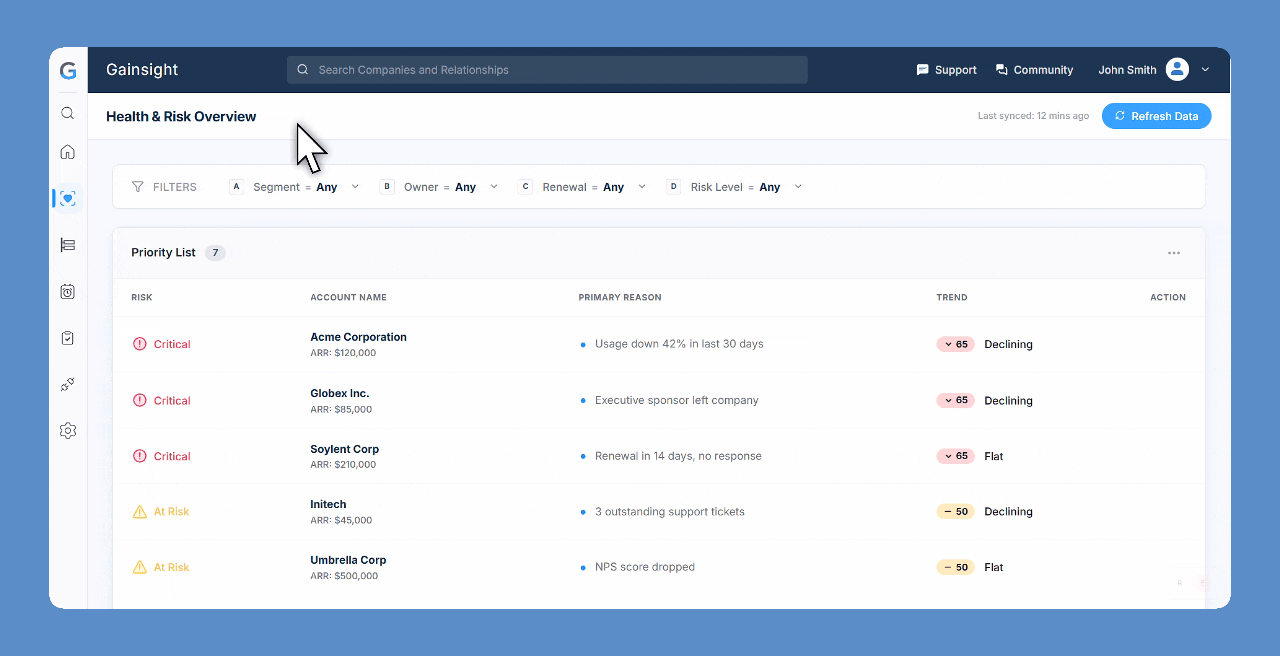1280x656 pixels.
Task: Click the Connectors plug icon in the sidebar
Action: coord(67,384)
